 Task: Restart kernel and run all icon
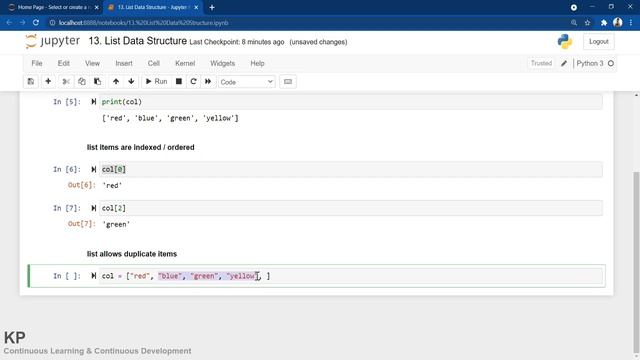(208, 82)
